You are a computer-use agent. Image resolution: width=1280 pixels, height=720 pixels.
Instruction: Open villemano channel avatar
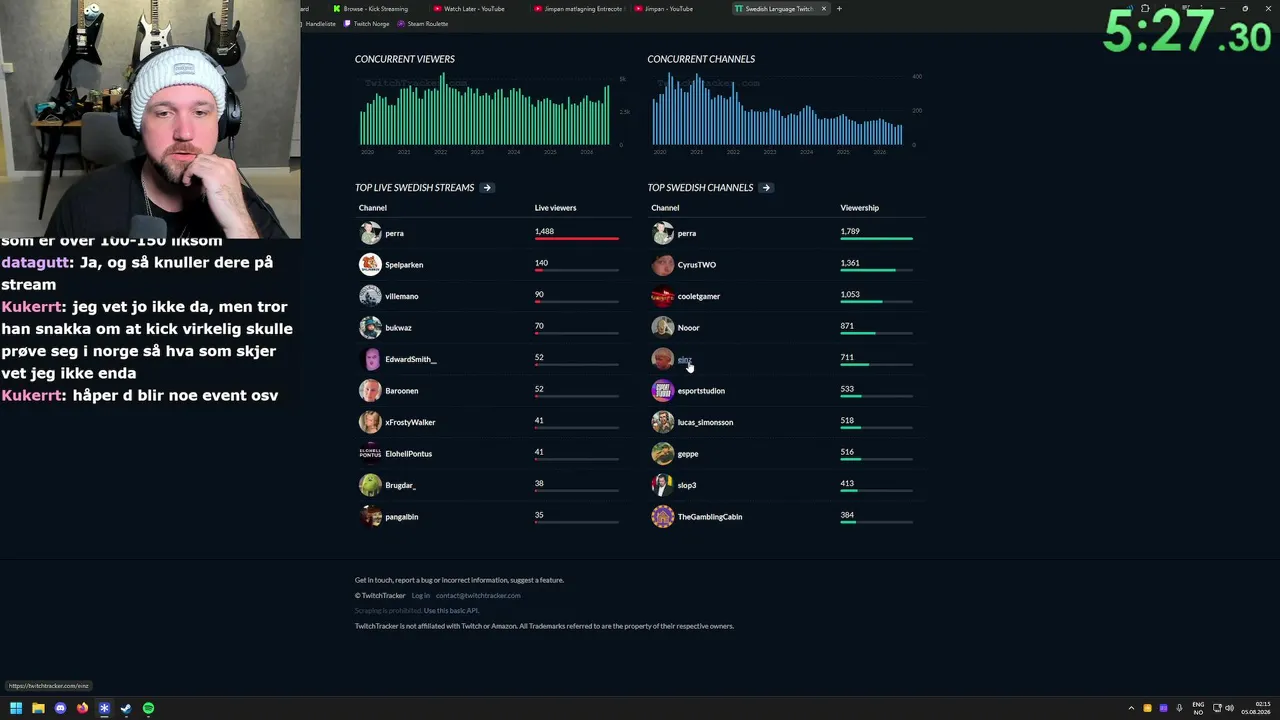[370, 296]
